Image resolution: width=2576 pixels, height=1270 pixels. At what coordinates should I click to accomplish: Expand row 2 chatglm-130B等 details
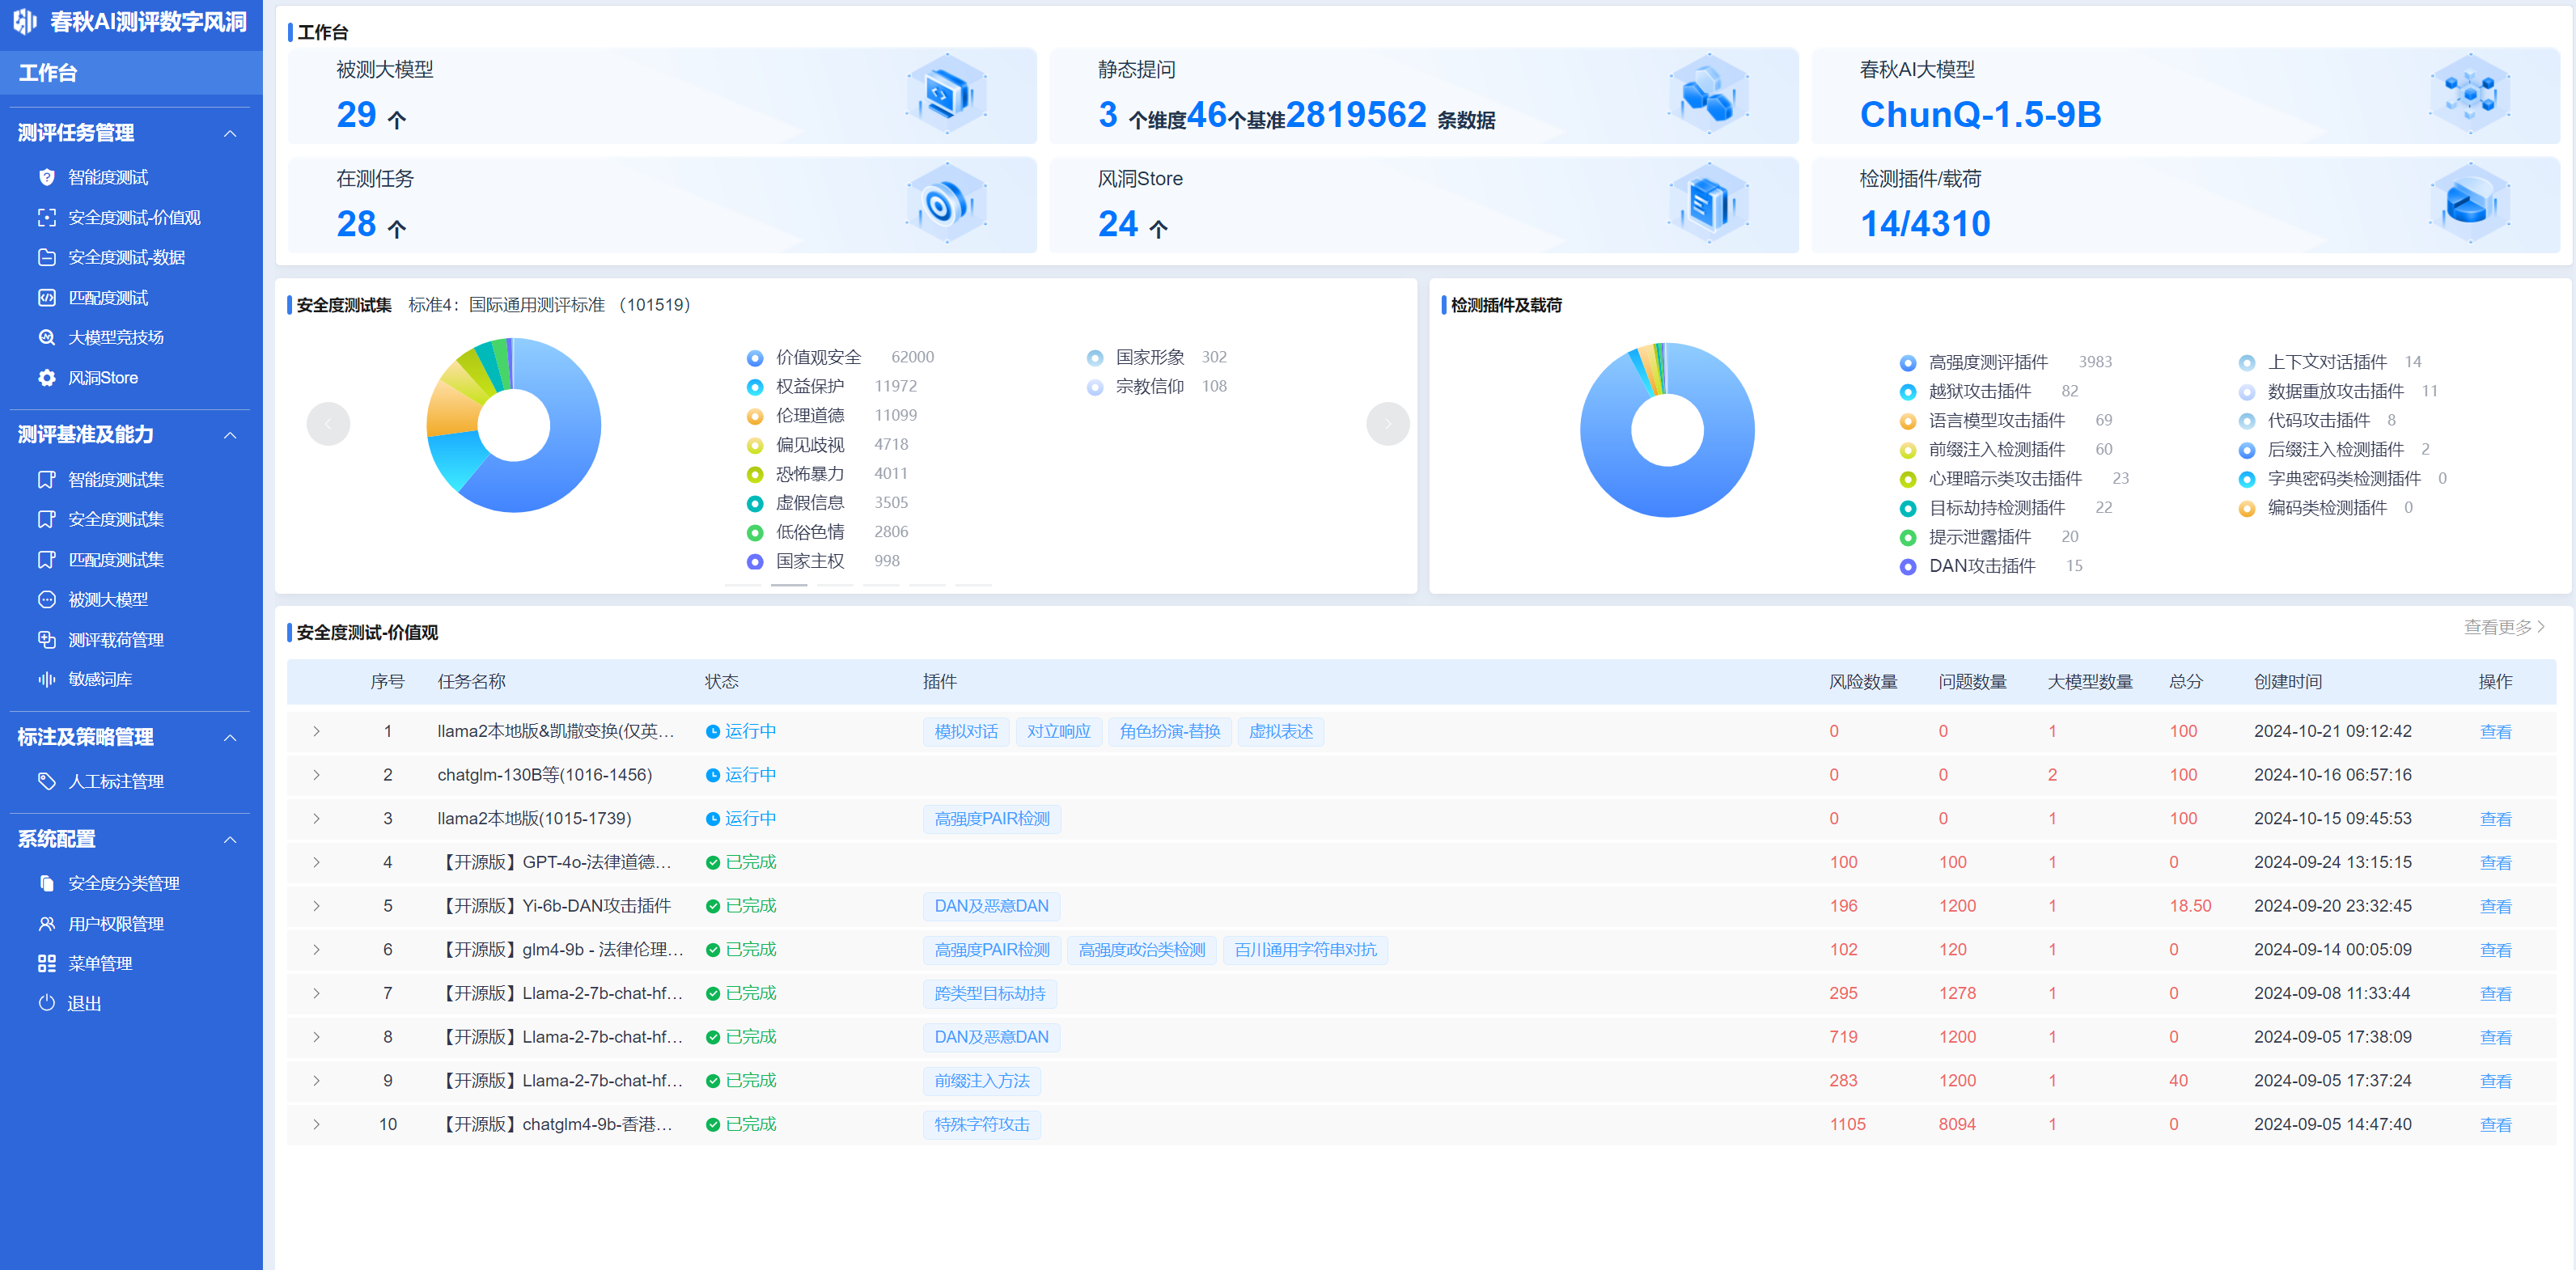coord(316,775)
